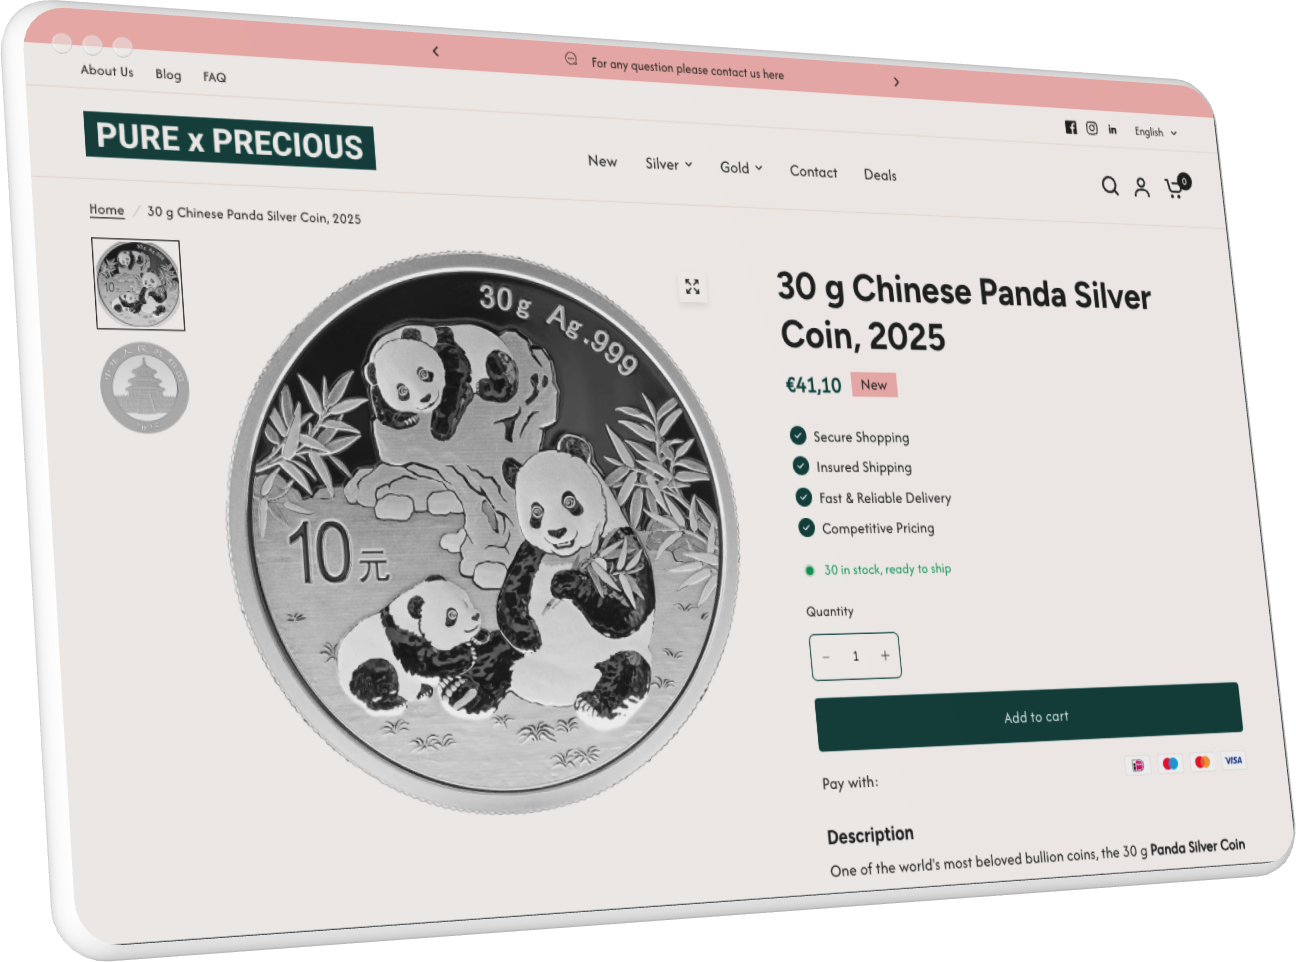1296x962 pixels.
Task: Select the temple reverse-side coin thumbnail
Action: [x=145, y=388]
